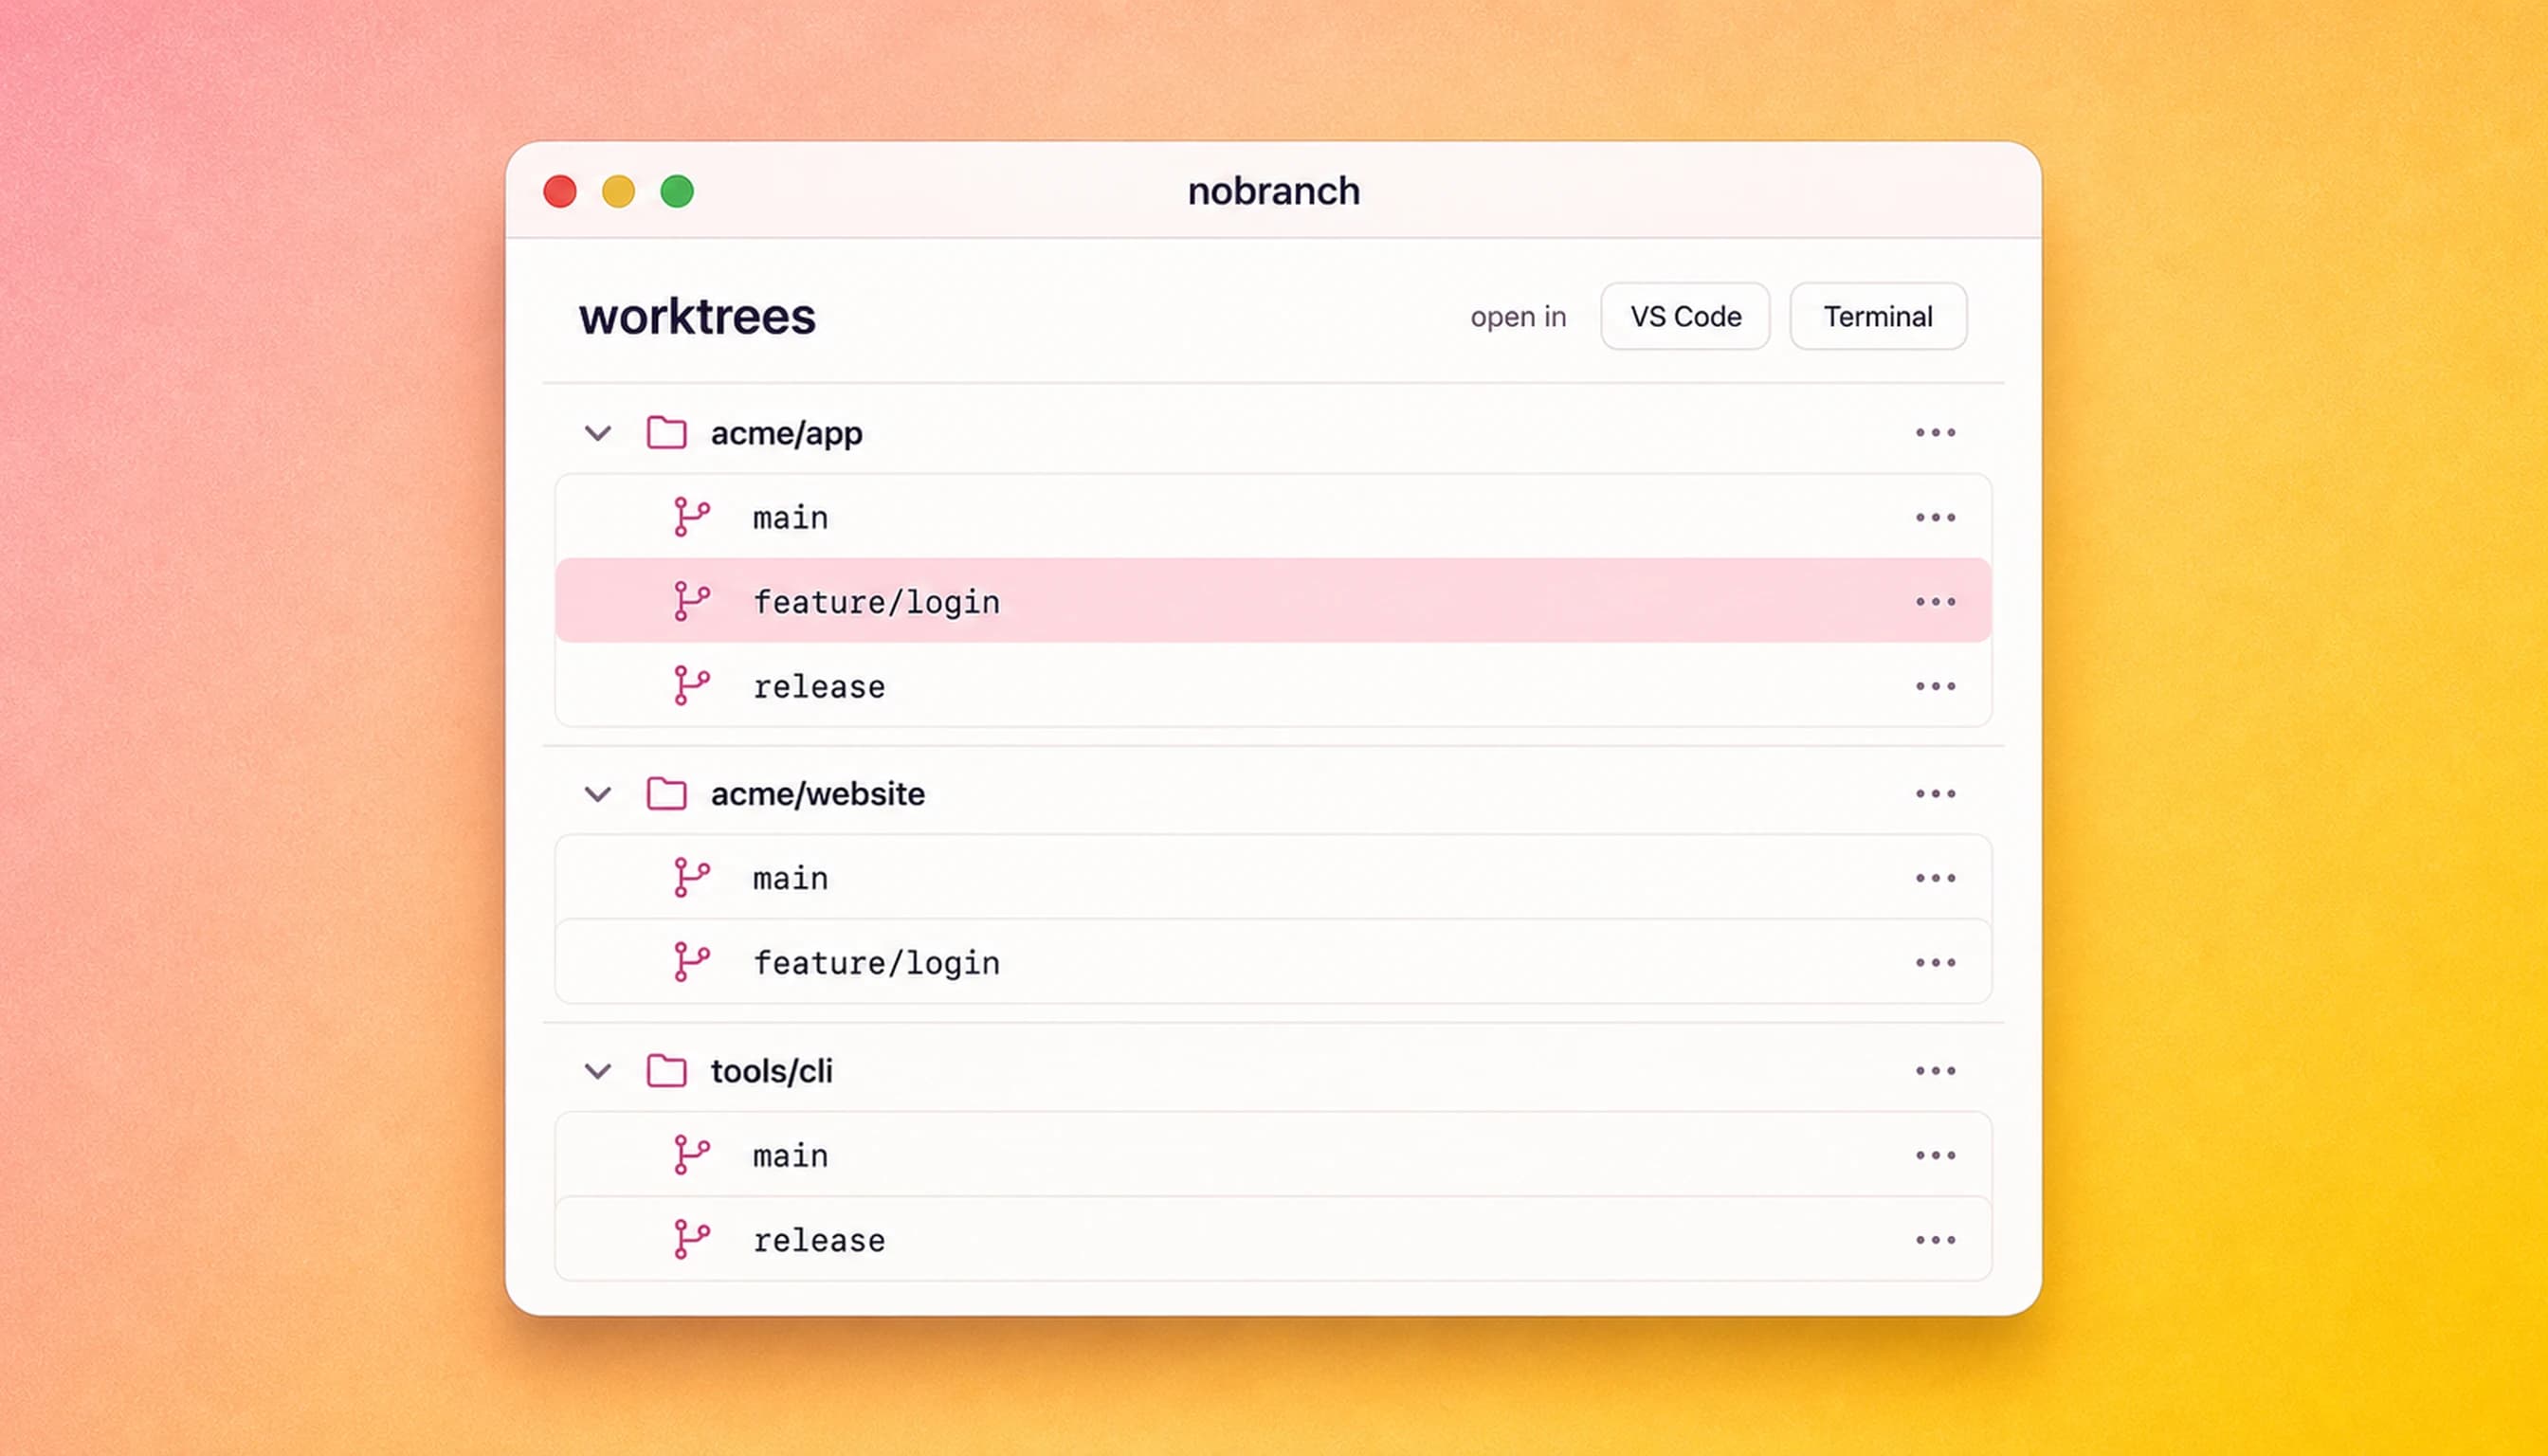
Task: Open more options for acme/app release worktree
Action: tap(1935, 687)
